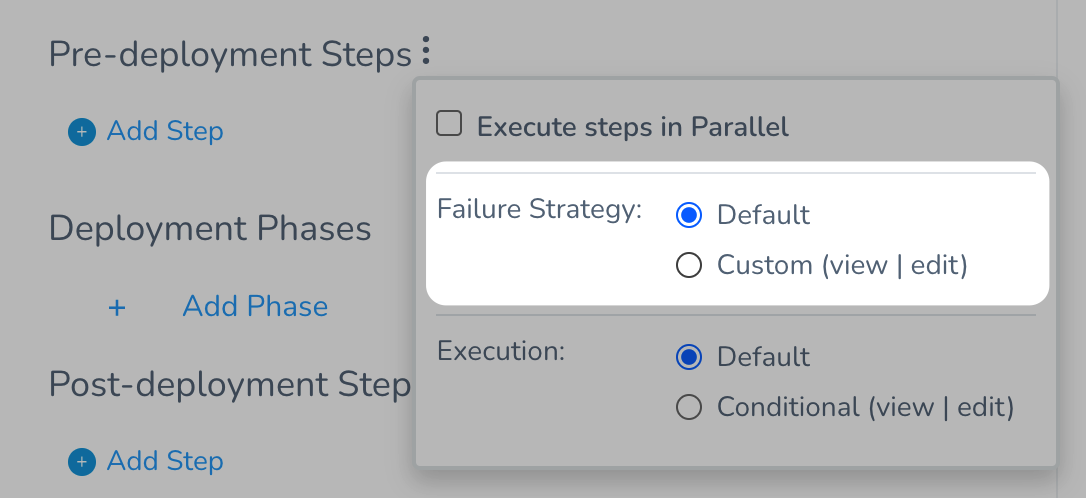Open the Pre-deployment Steps three-dot menu

click(x=426, y=51)
